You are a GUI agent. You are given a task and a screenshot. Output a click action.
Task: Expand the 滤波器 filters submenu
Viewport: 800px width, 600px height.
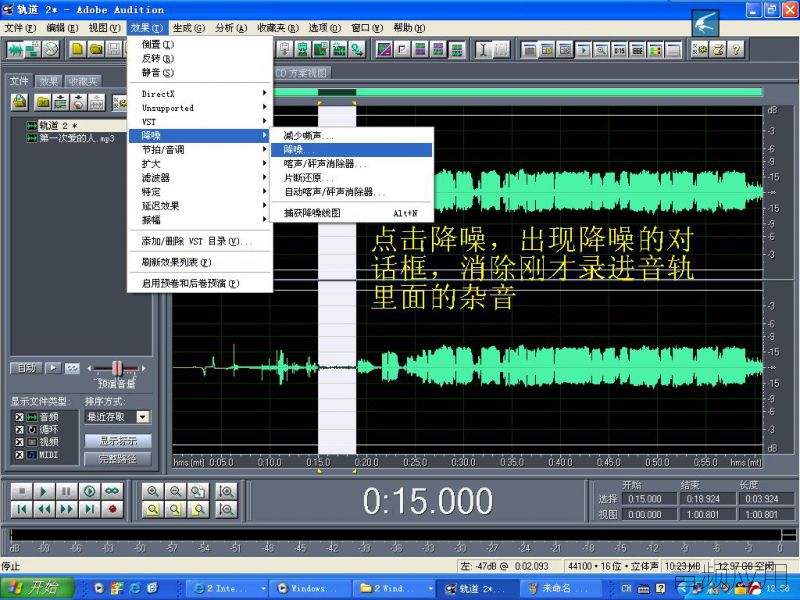199,178
